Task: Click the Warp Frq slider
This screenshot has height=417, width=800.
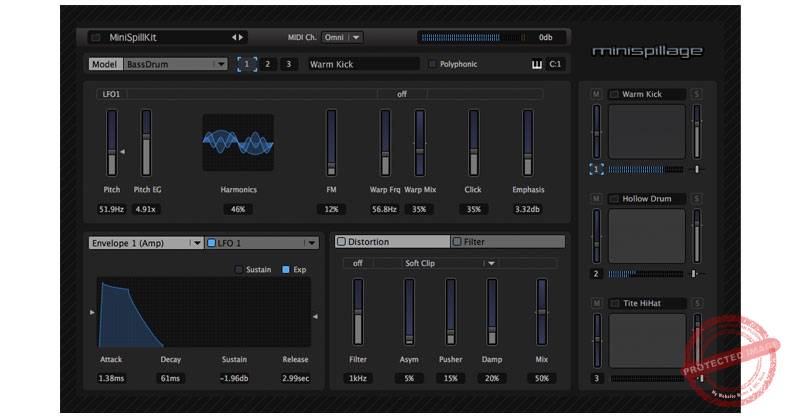Action: [385, 143]
